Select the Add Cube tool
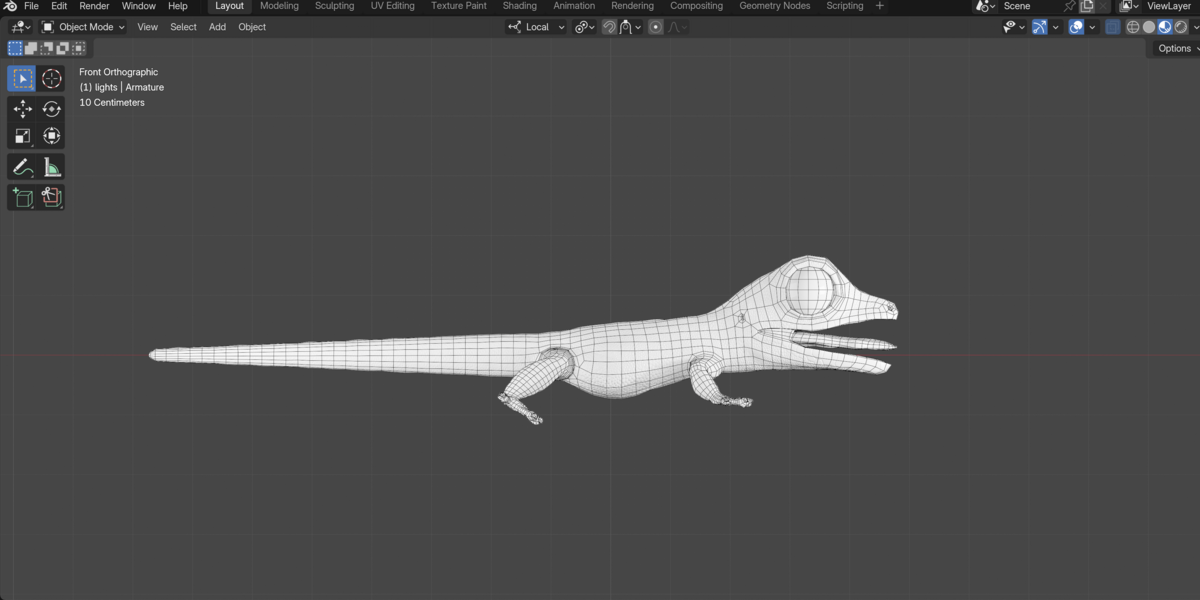 [22, 197]
